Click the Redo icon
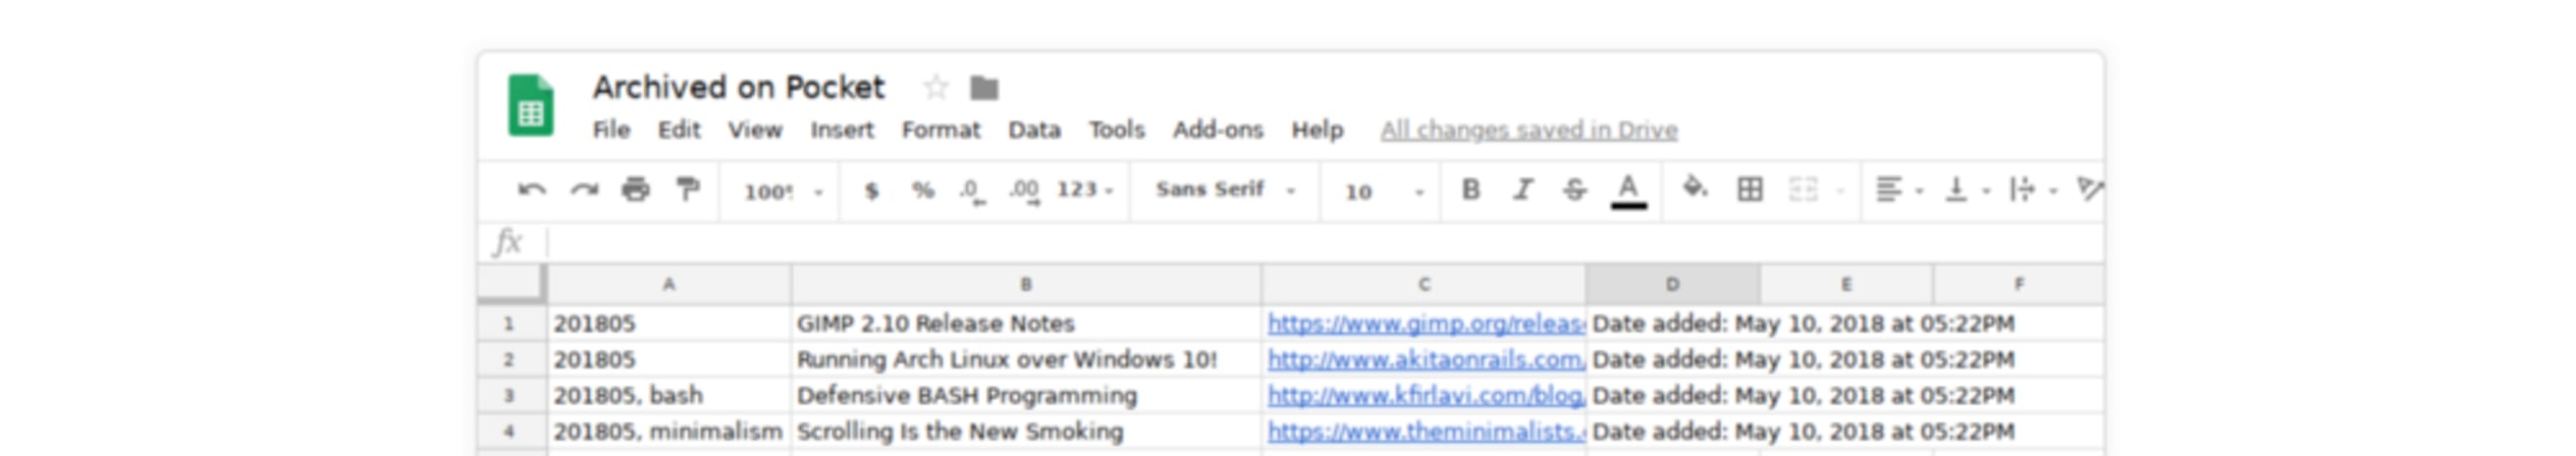Viewport: 2576px width, 456px height. point(584,189)
